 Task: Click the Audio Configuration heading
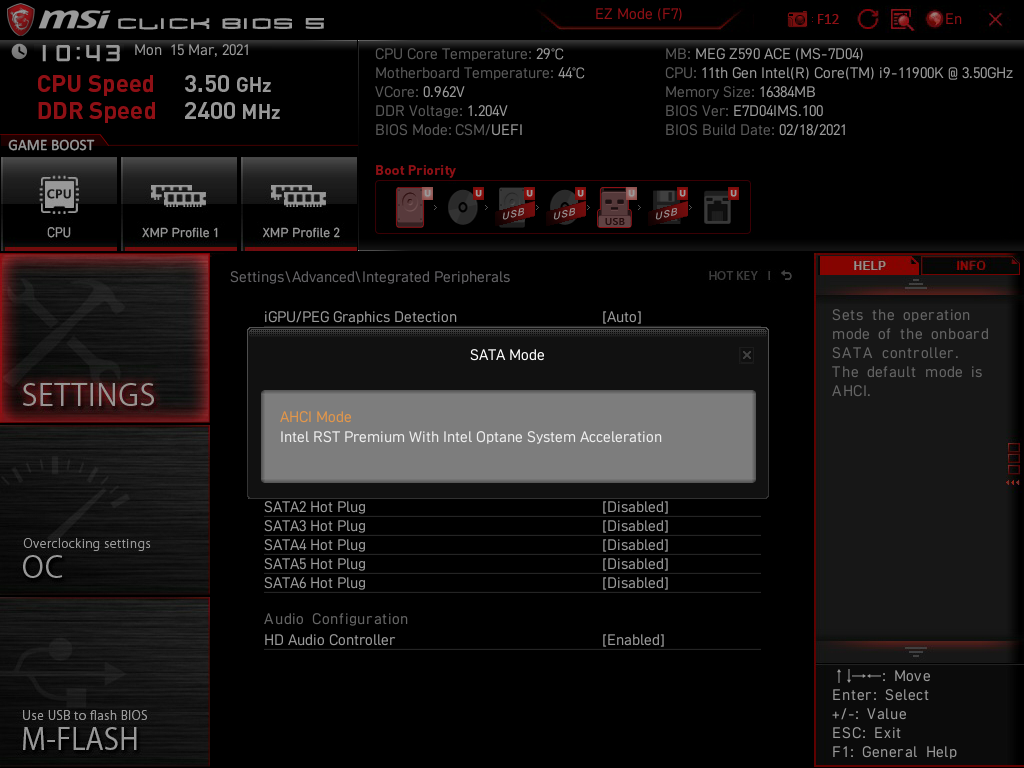(x=336, y=618)
